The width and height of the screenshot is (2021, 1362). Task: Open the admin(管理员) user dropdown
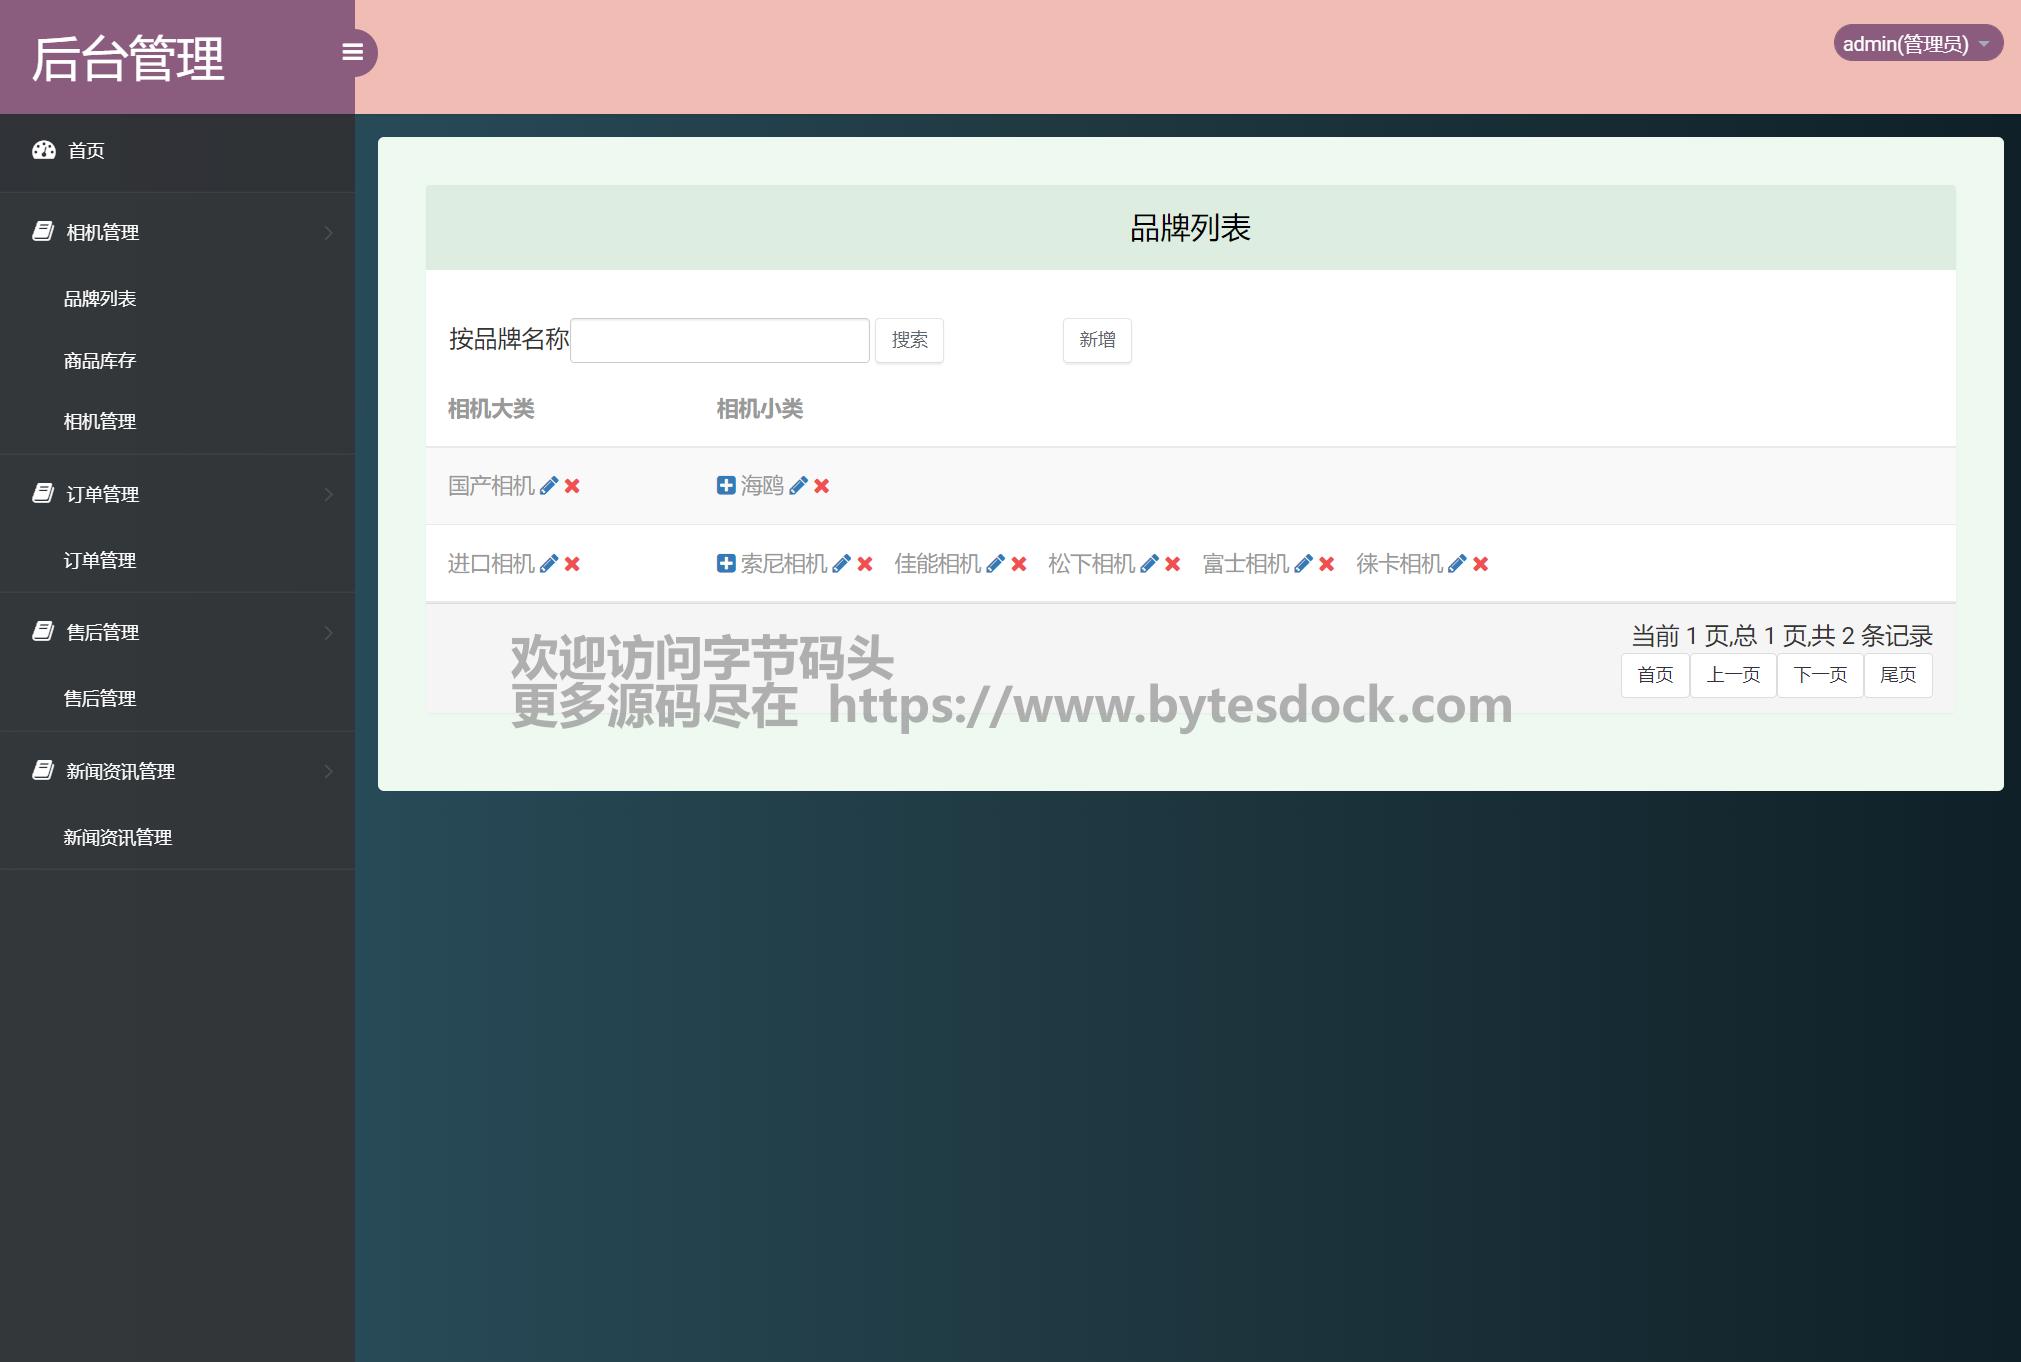[1916, 44]
